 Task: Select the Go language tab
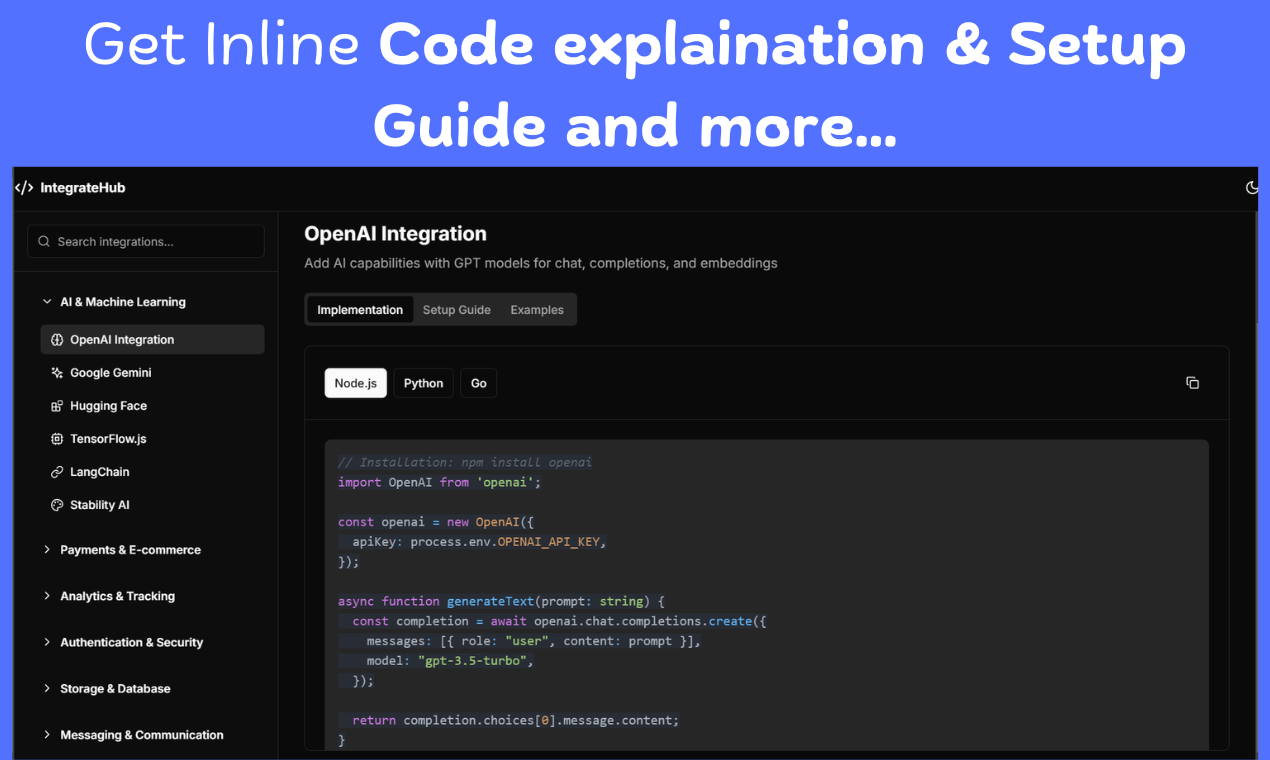(479, 383)
